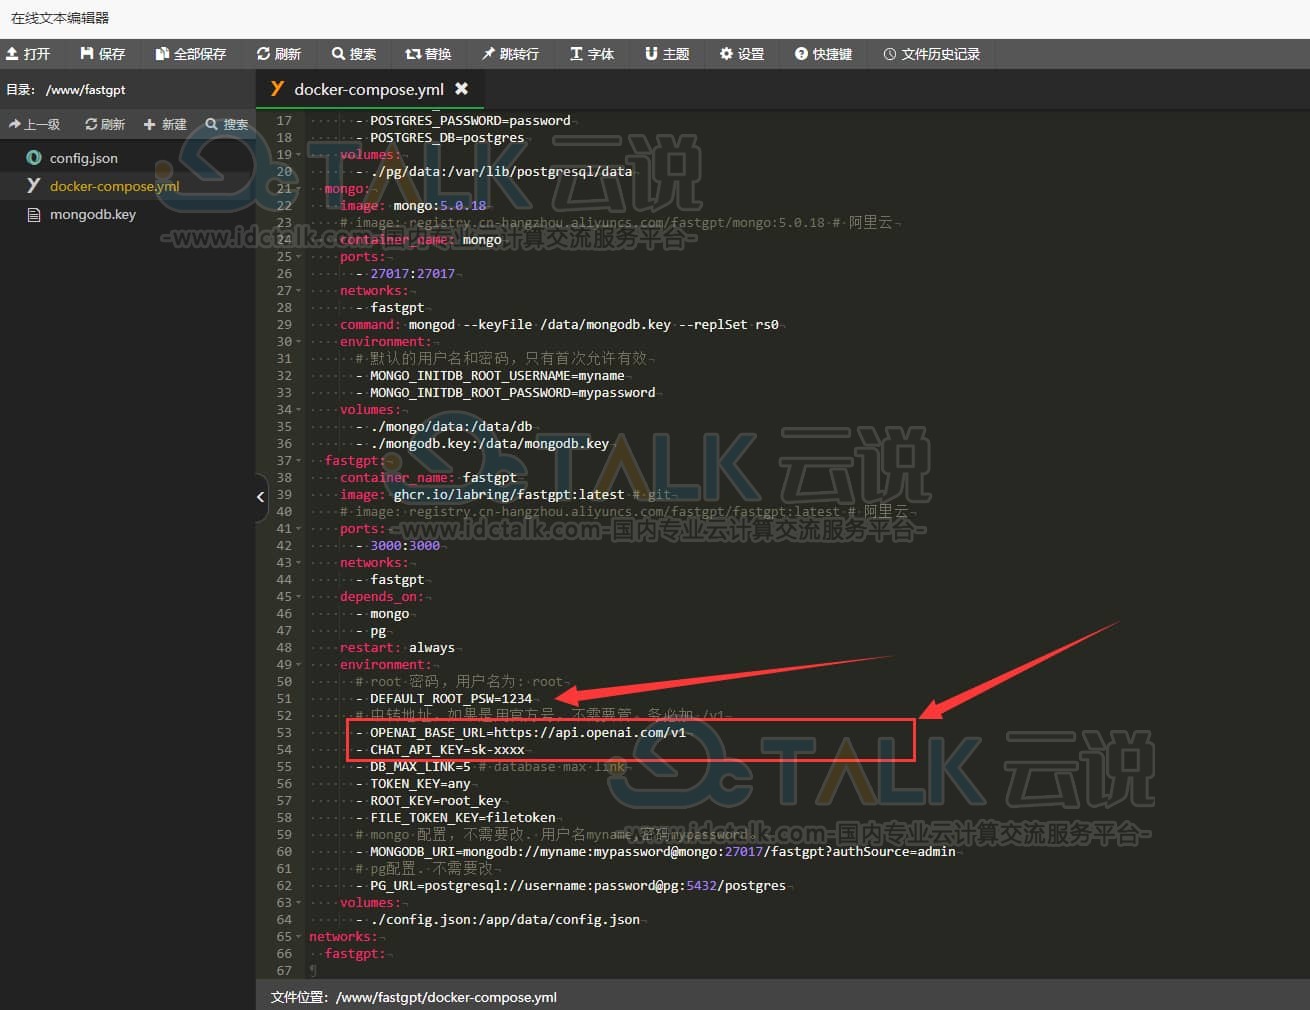Refresh the file list in sidebar
Viewport: 1310px width, 1010px height.
coord(105,124)
